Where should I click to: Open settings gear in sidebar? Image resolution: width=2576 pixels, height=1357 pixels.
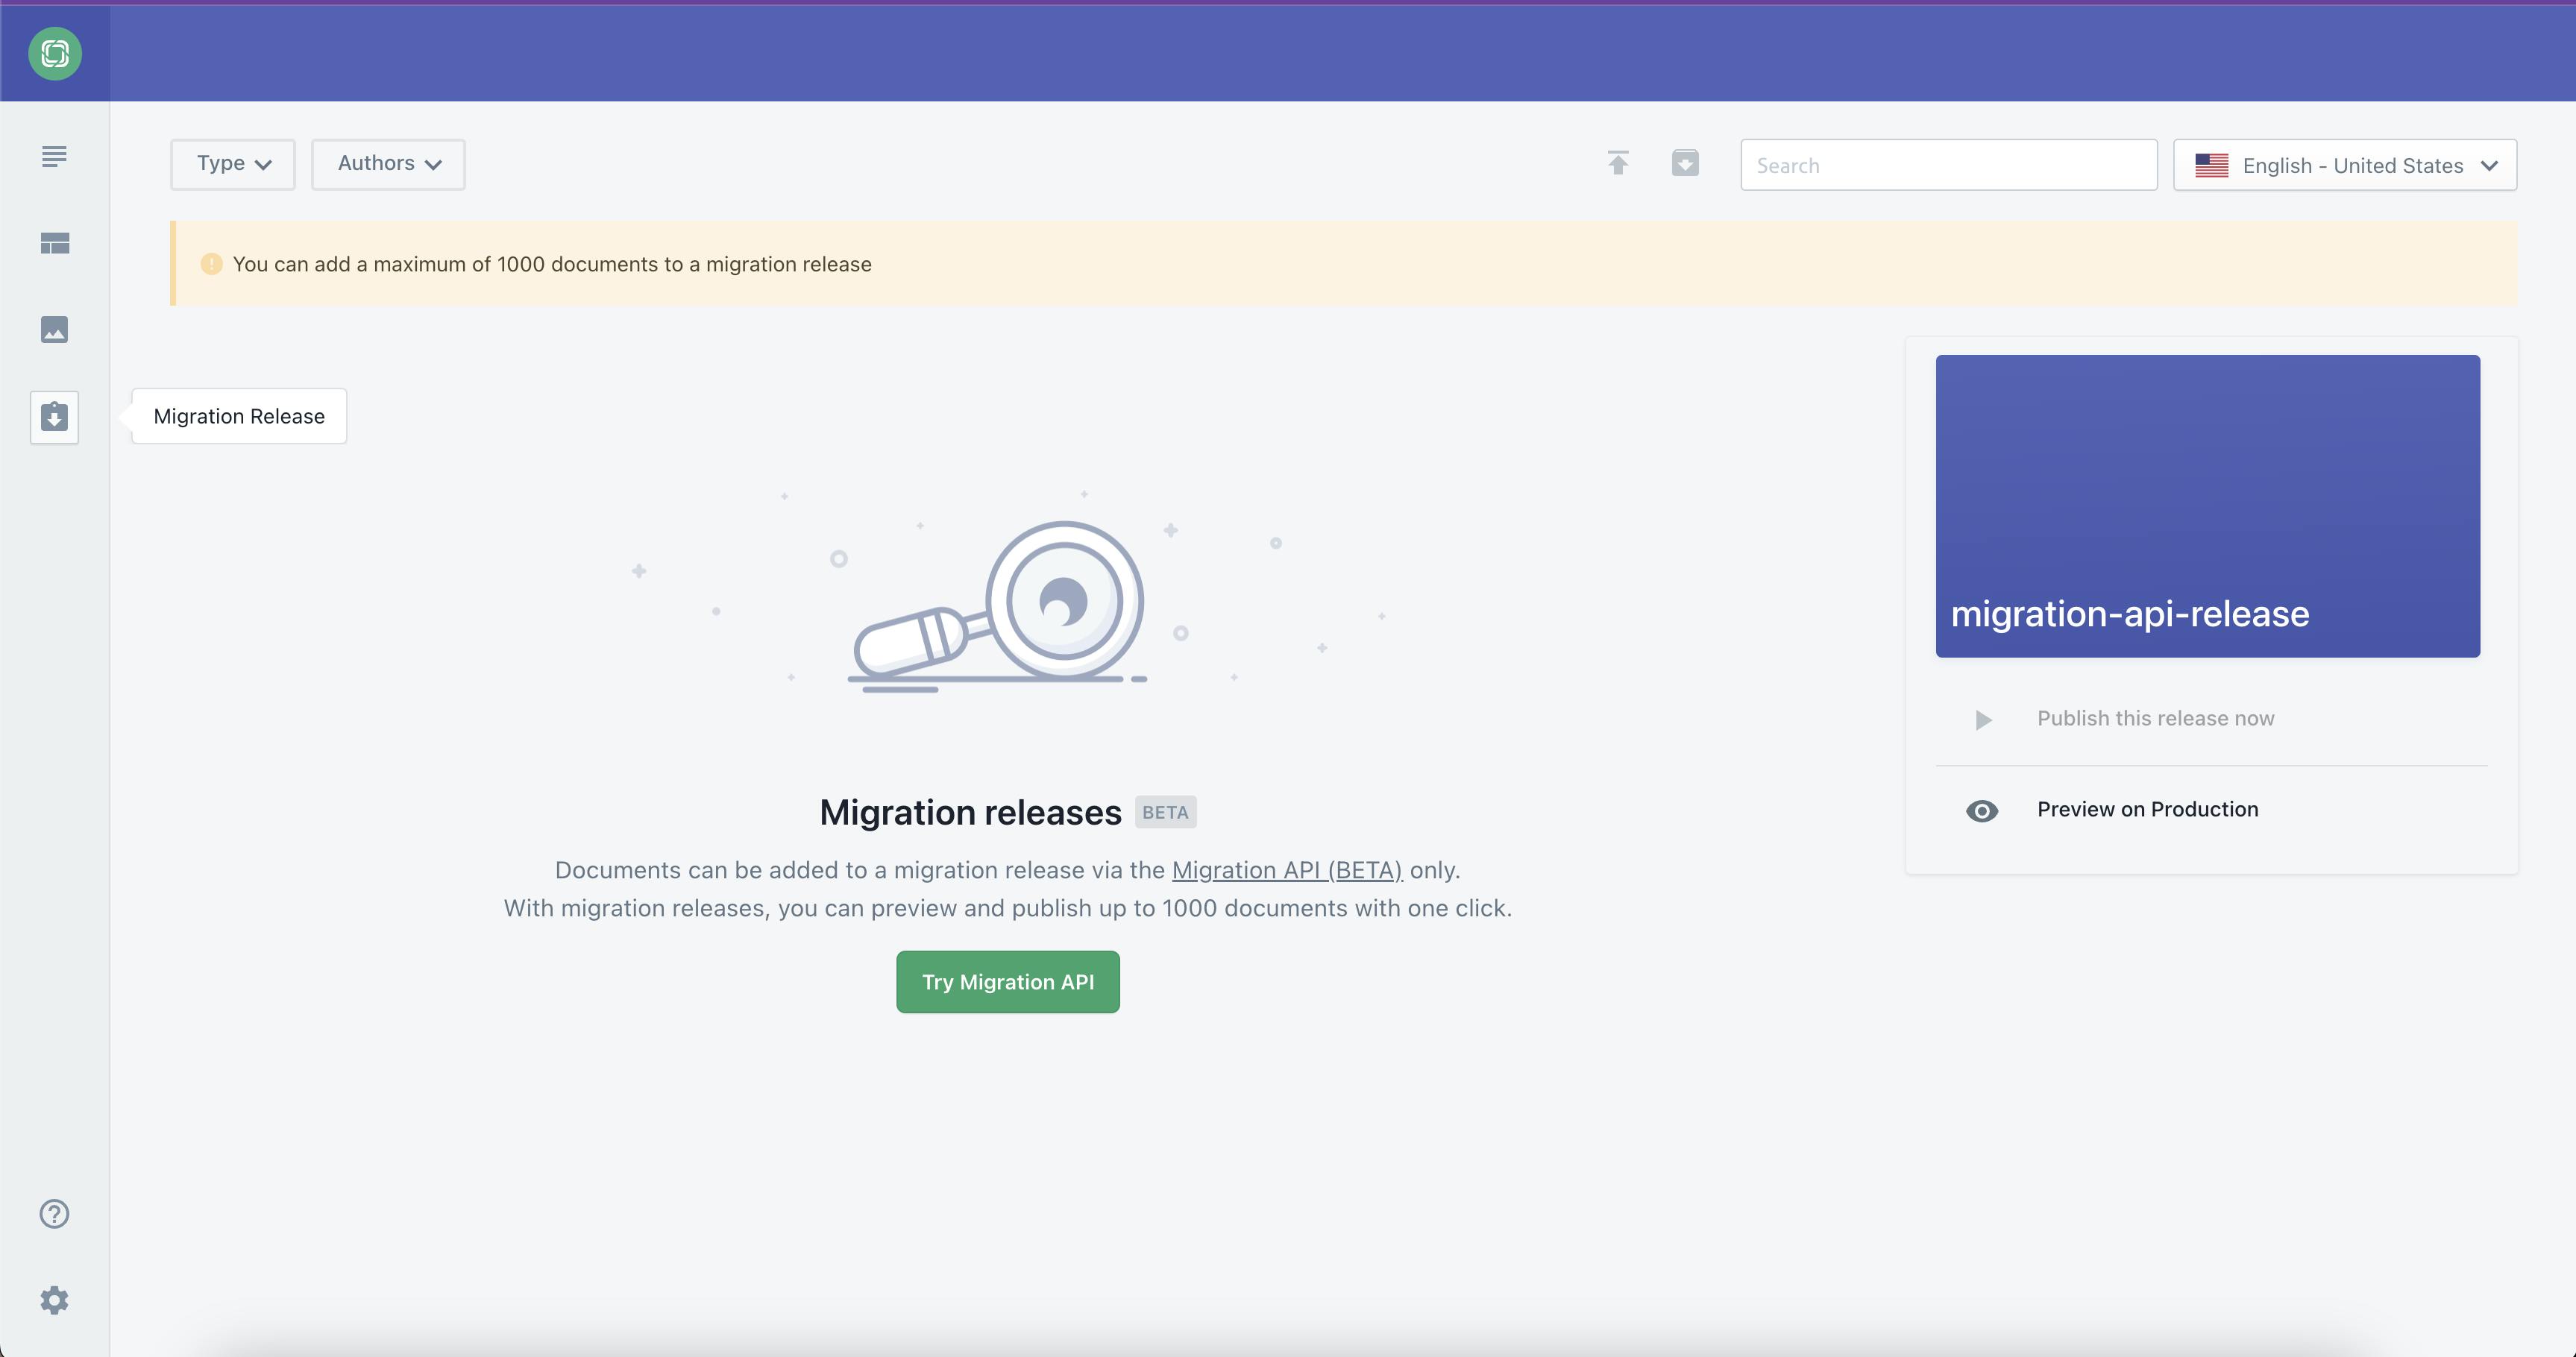click(x=55, y=1300)
